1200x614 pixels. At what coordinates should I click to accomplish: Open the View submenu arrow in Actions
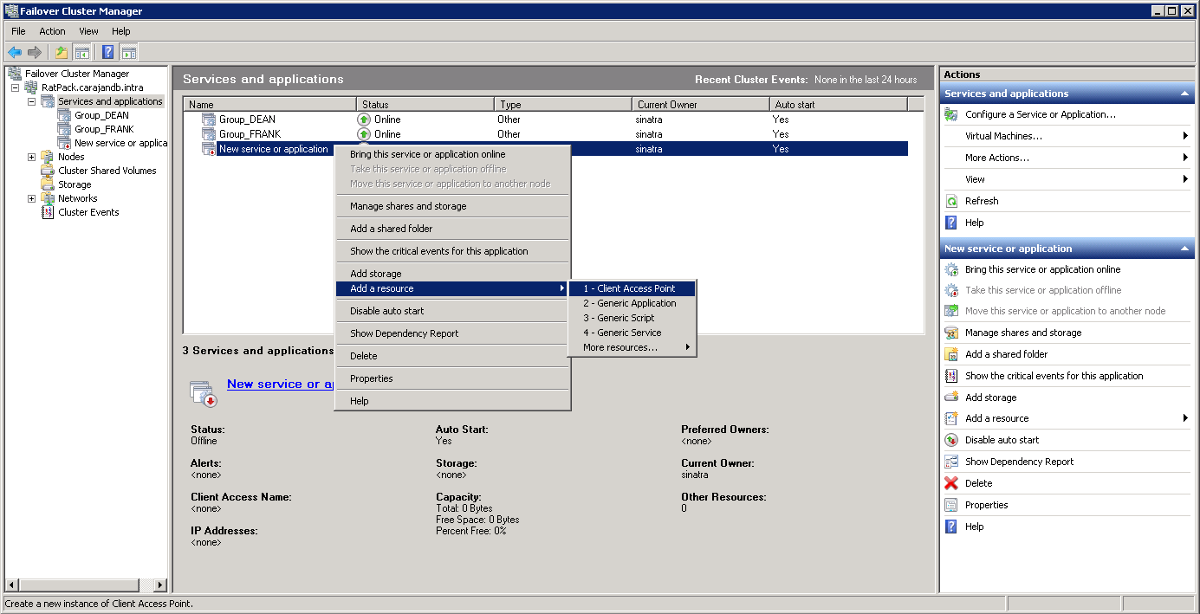[x=1186, y=180]
